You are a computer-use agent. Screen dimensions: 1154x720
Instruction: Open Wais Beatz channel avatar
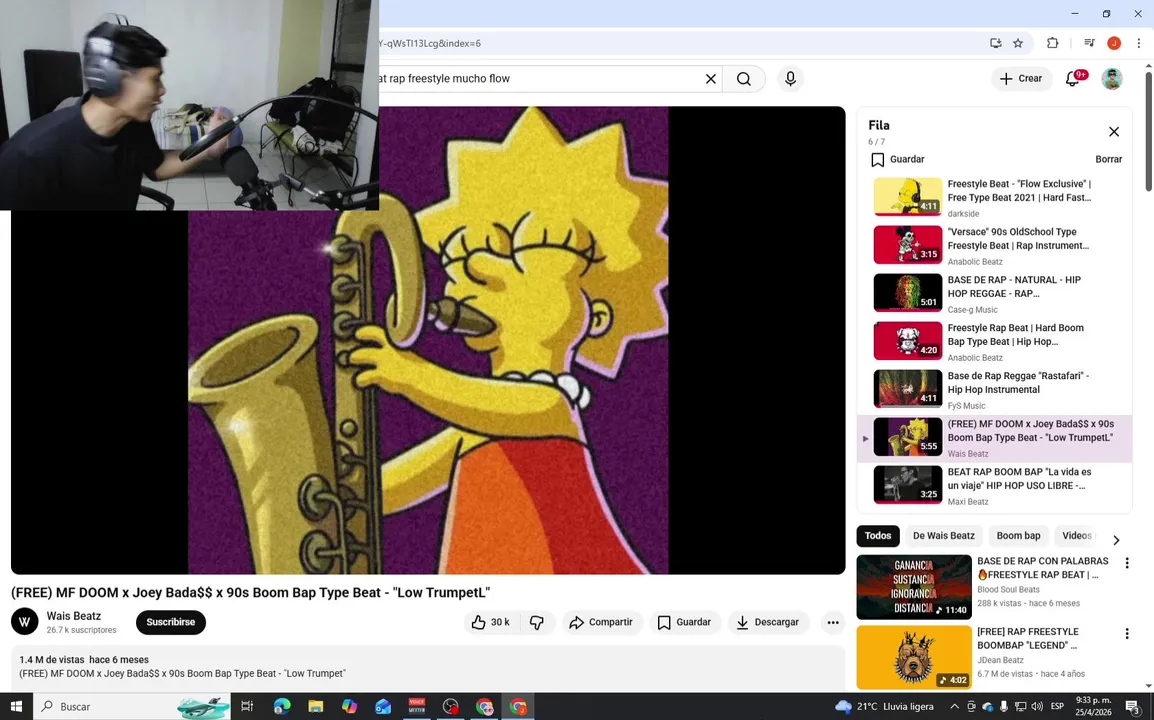[x=24, y=622]
